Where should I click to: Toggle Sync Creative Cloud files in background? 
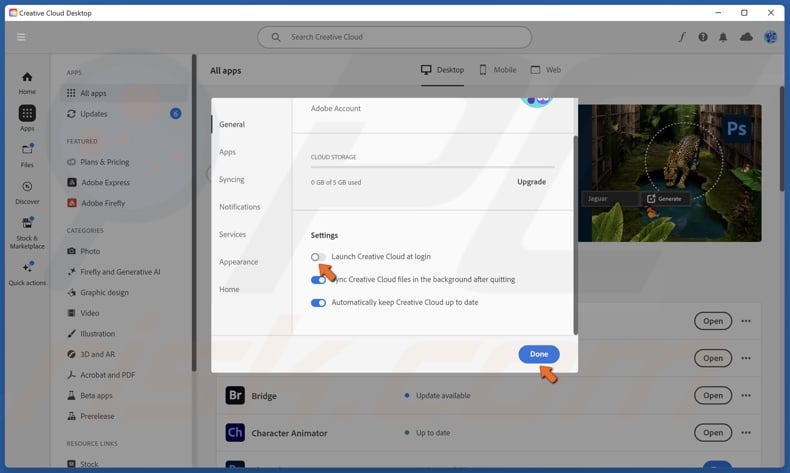pyautogui.click(x=318, y=280)
